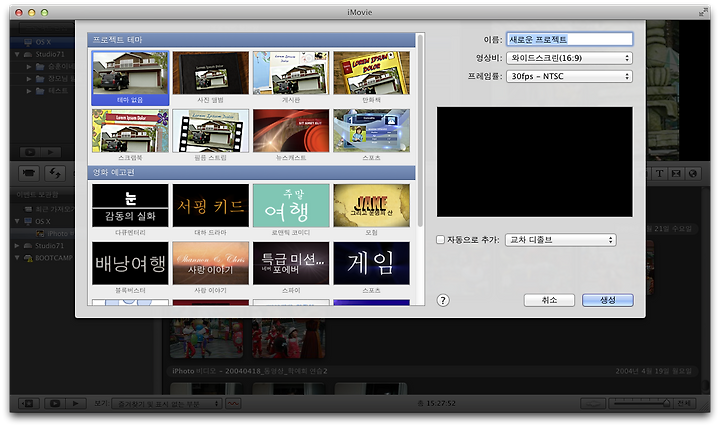720x427 pixels.
Task: Open the 교차 디졸브 transition dropdown
Action: coord(561,240)
